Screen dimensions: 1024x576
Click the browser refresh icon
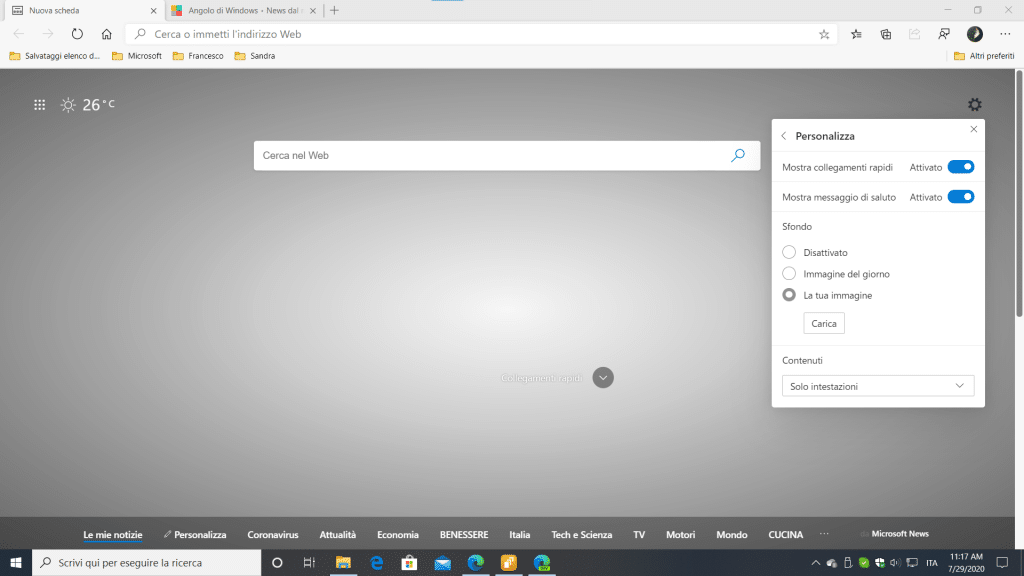pos(77,34)
